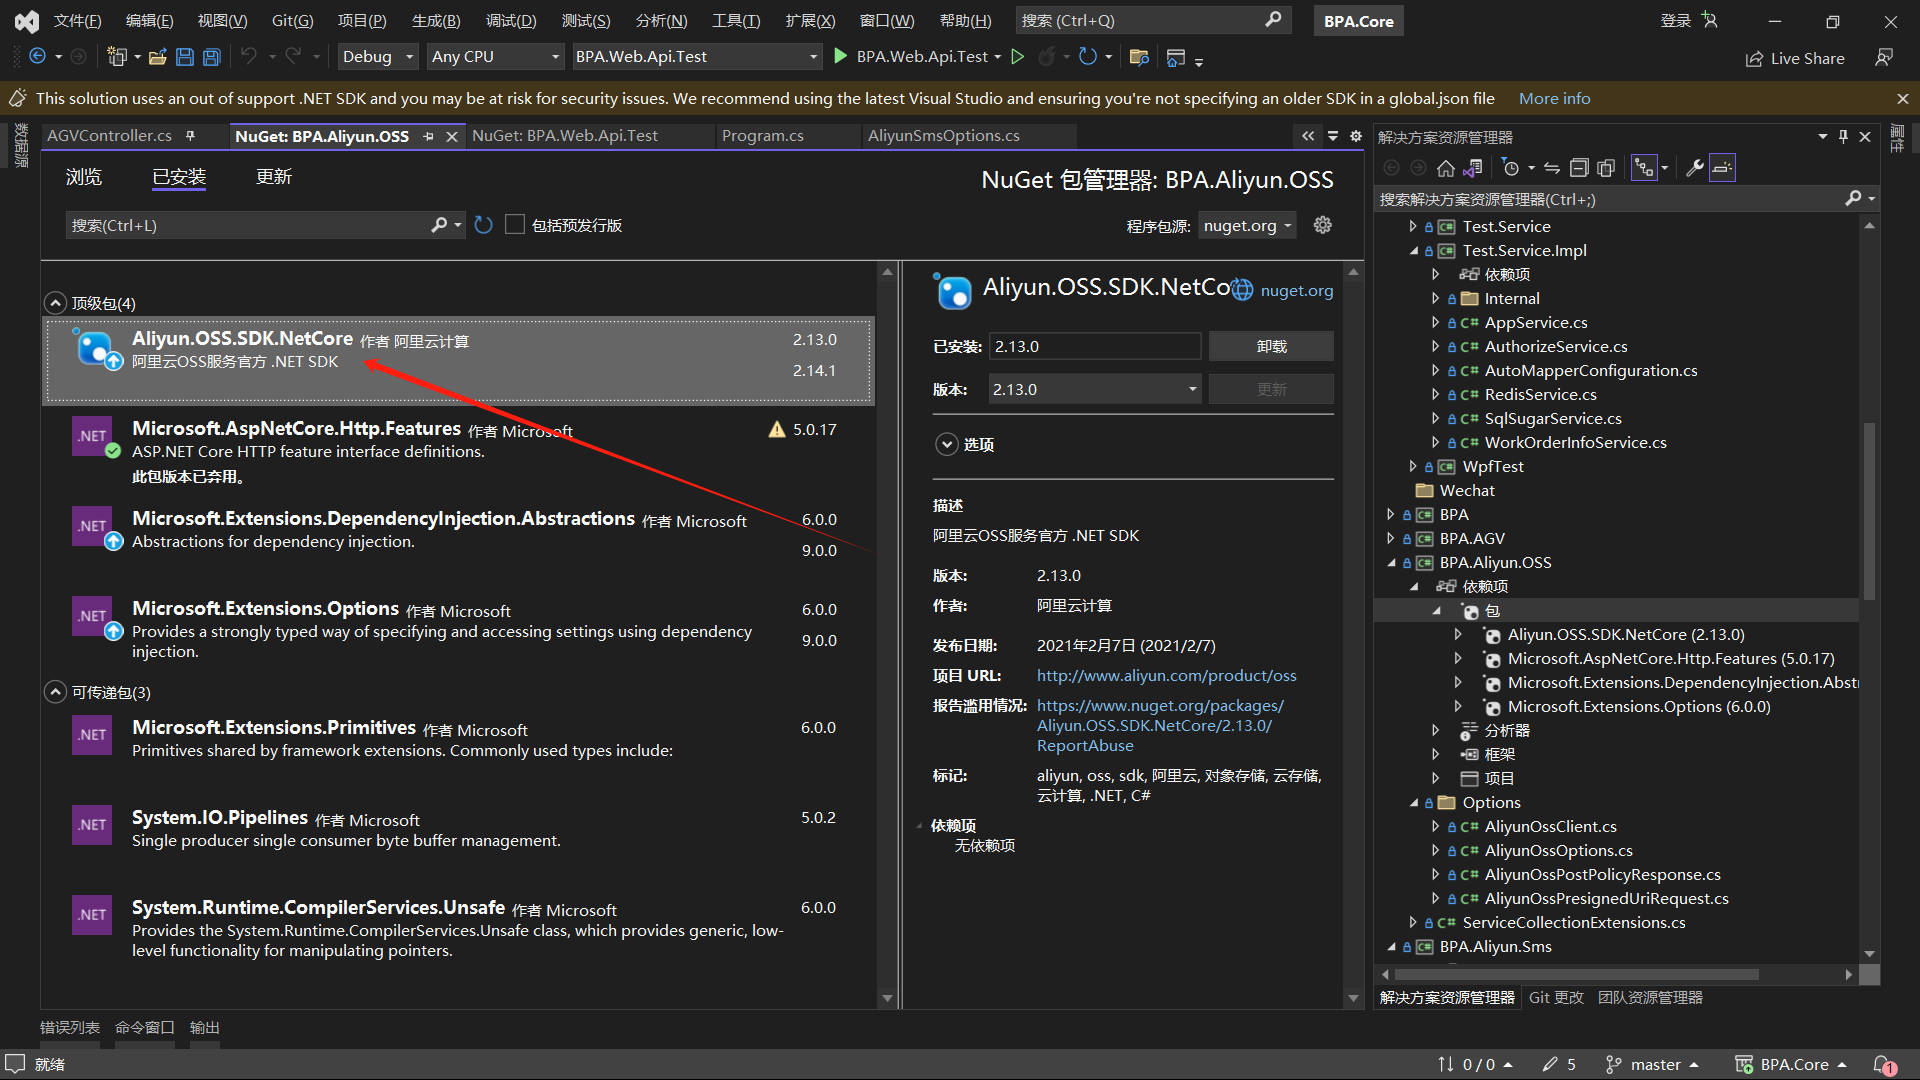Switch to the 浏览 browse tab

[84, 177]
